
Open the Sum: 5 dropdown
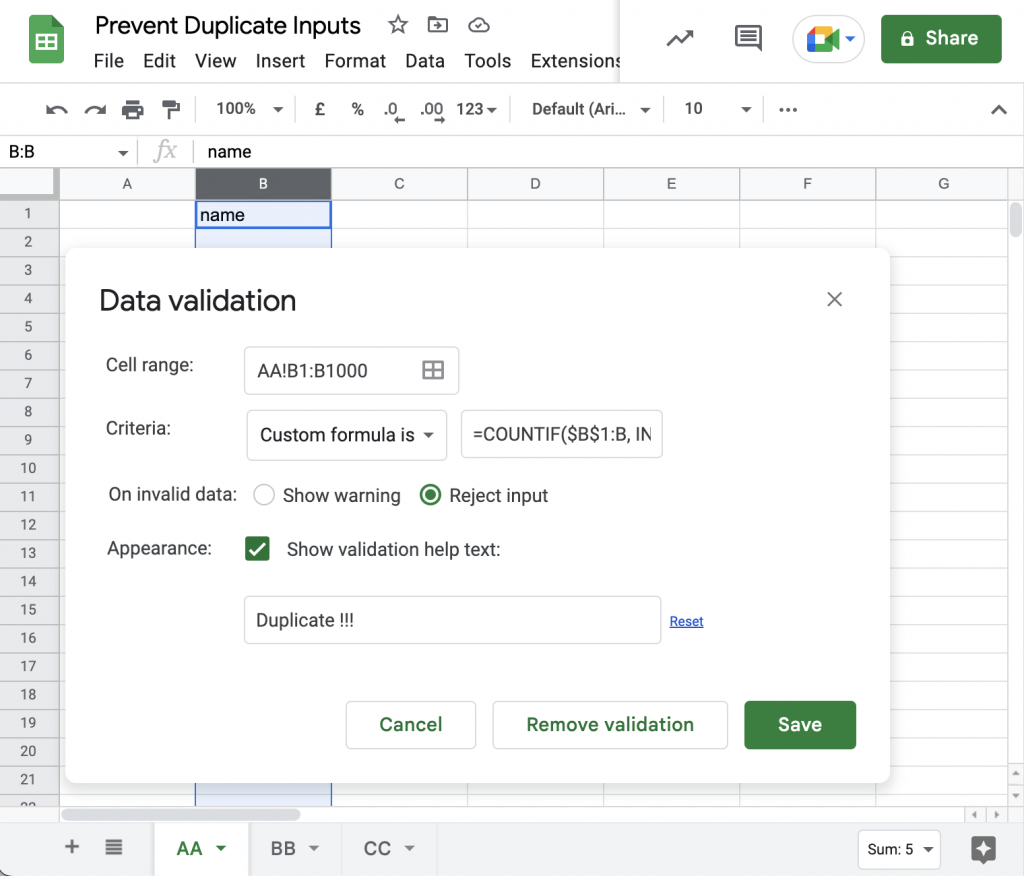tap(899, 849)
